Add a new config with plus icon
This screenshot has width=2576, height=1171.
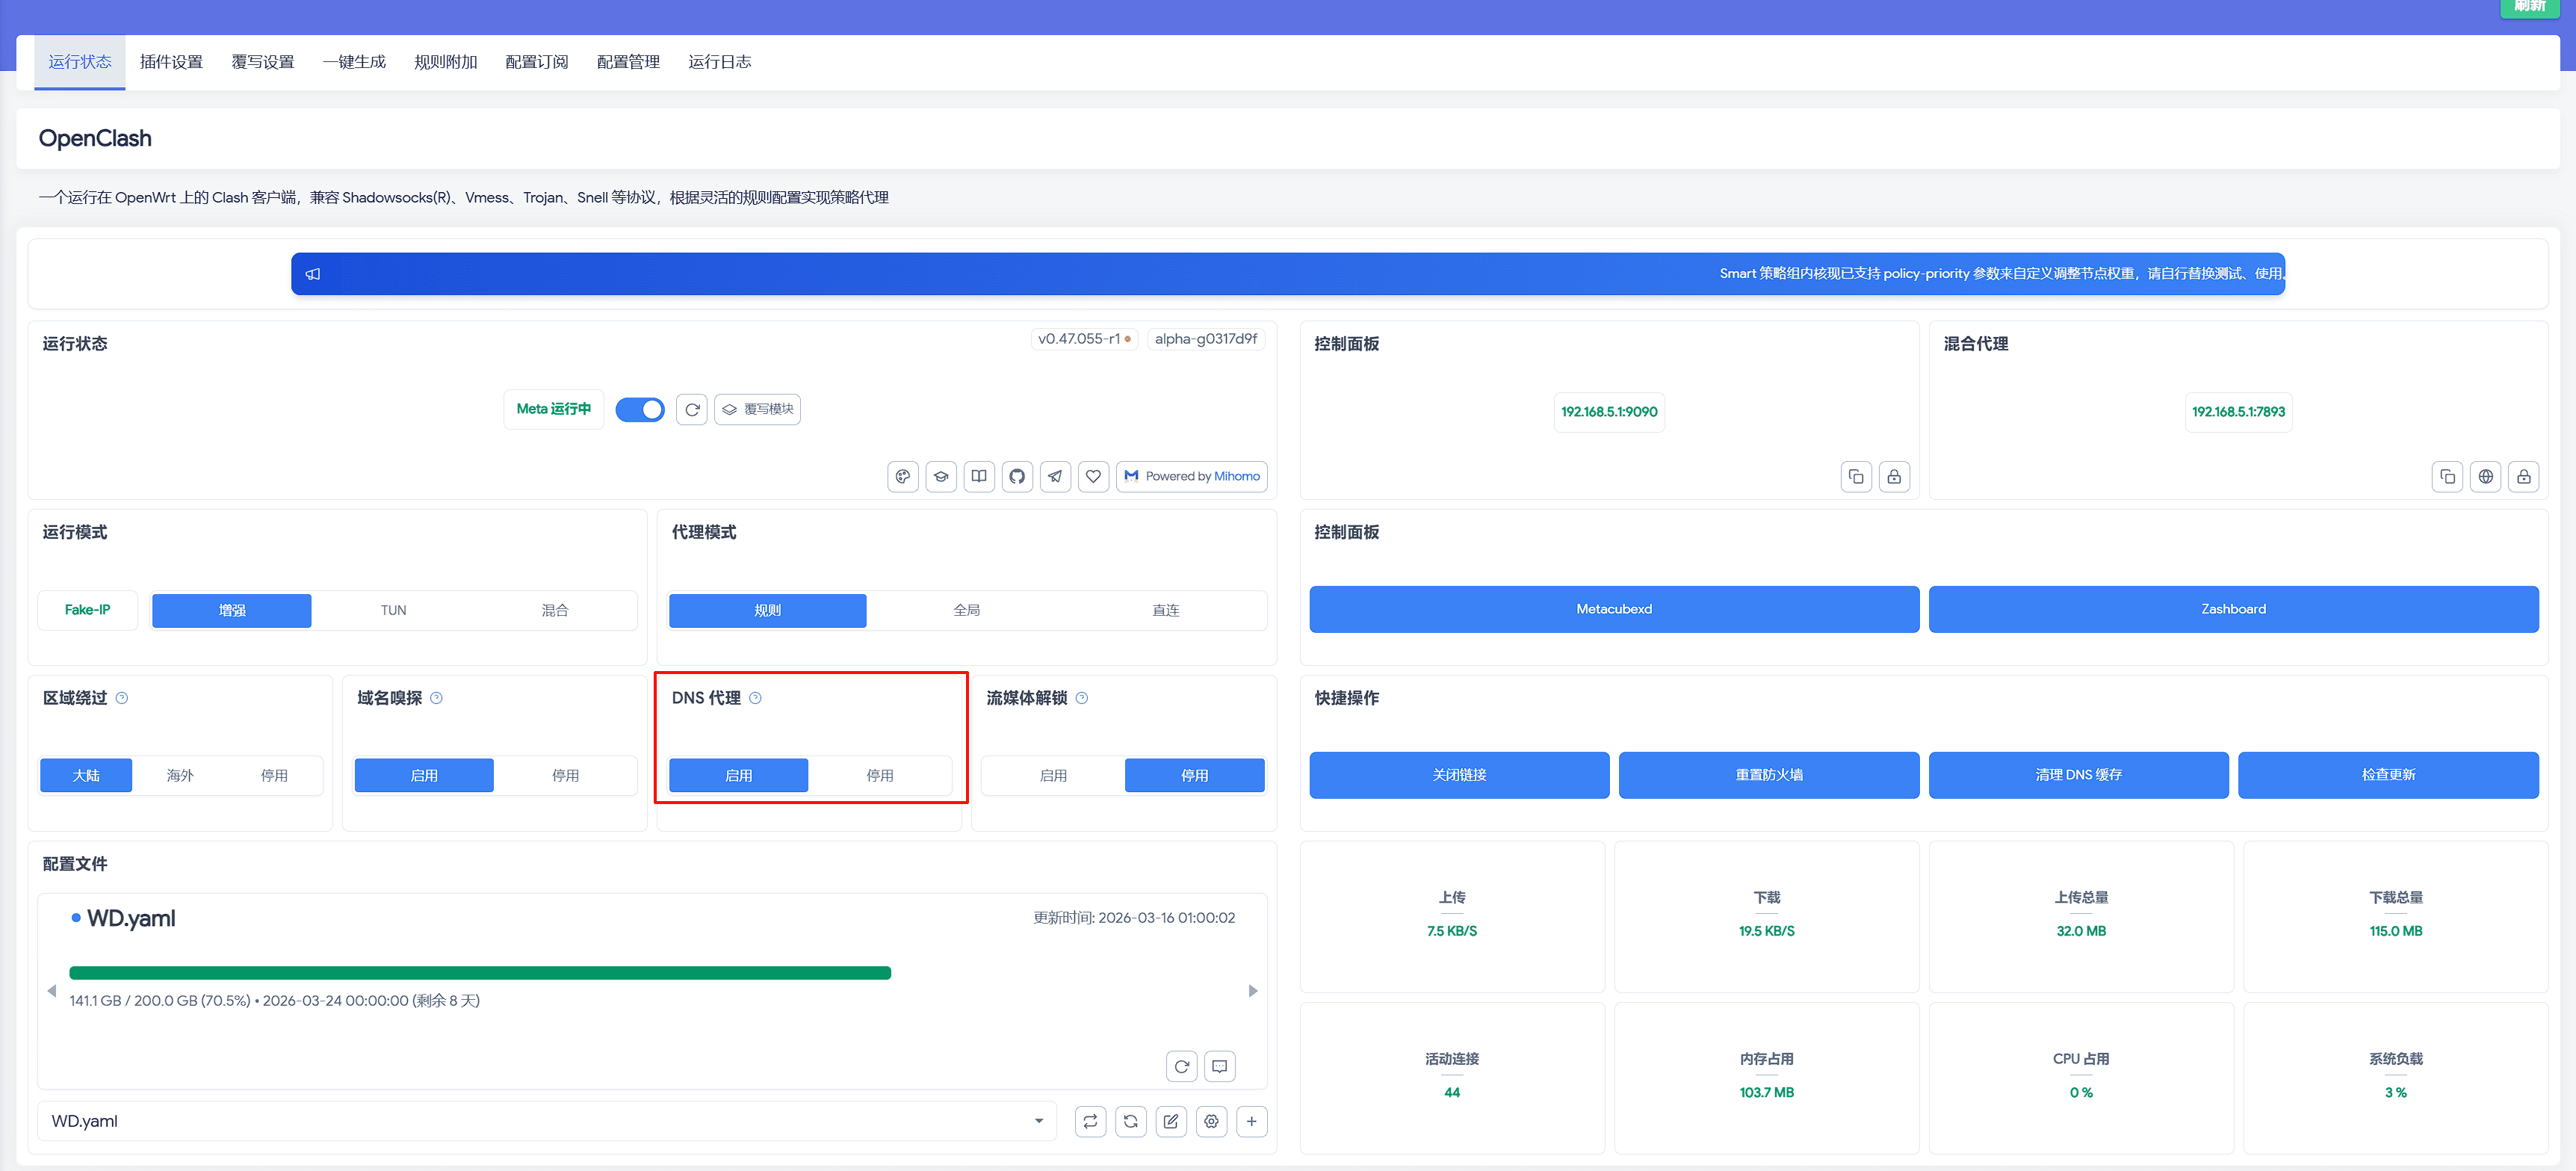pos(1251,1121)
